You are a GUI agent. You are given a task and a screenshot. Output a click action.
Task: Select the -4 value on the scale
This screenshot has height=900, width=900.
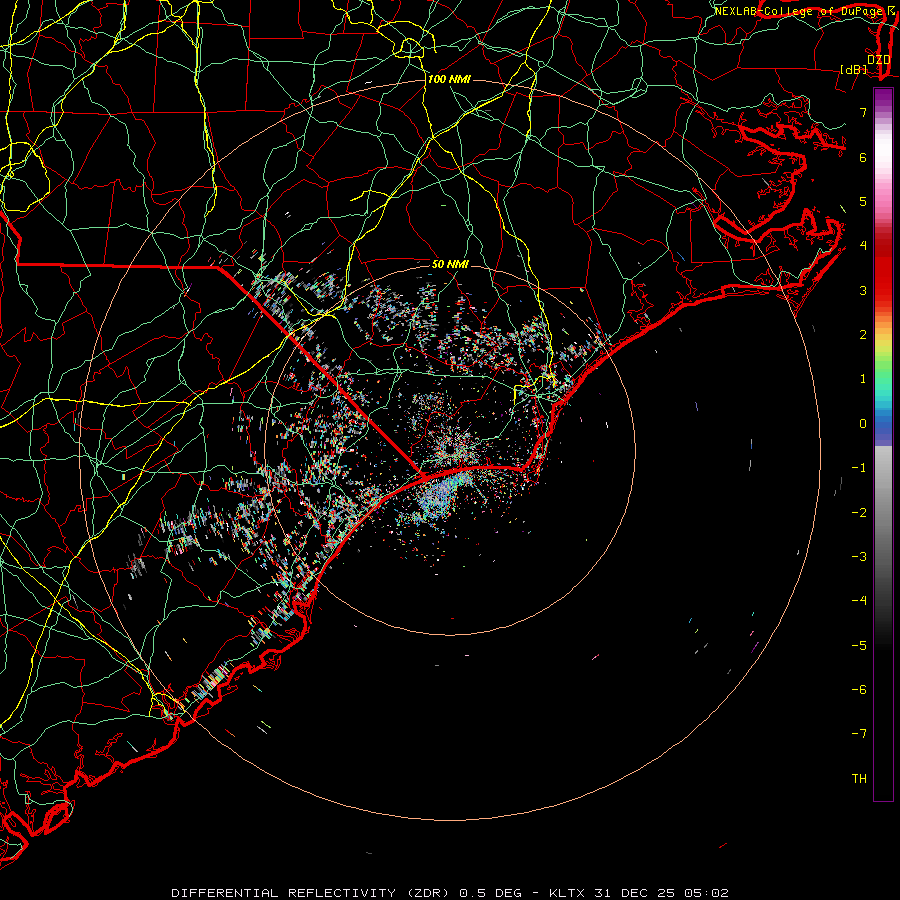859,601
